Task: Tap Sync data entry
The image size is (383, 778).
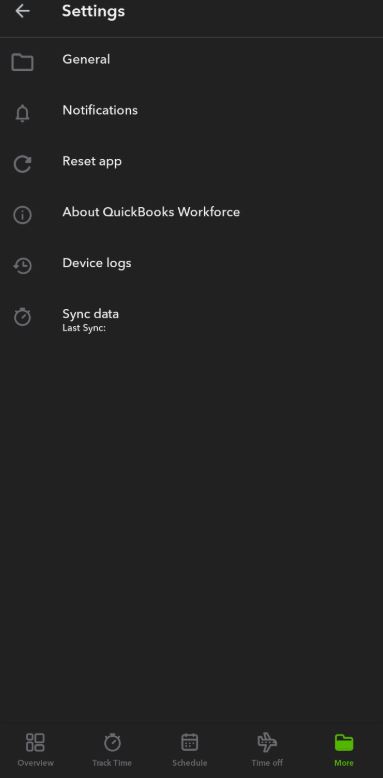Action: [192, 317]
